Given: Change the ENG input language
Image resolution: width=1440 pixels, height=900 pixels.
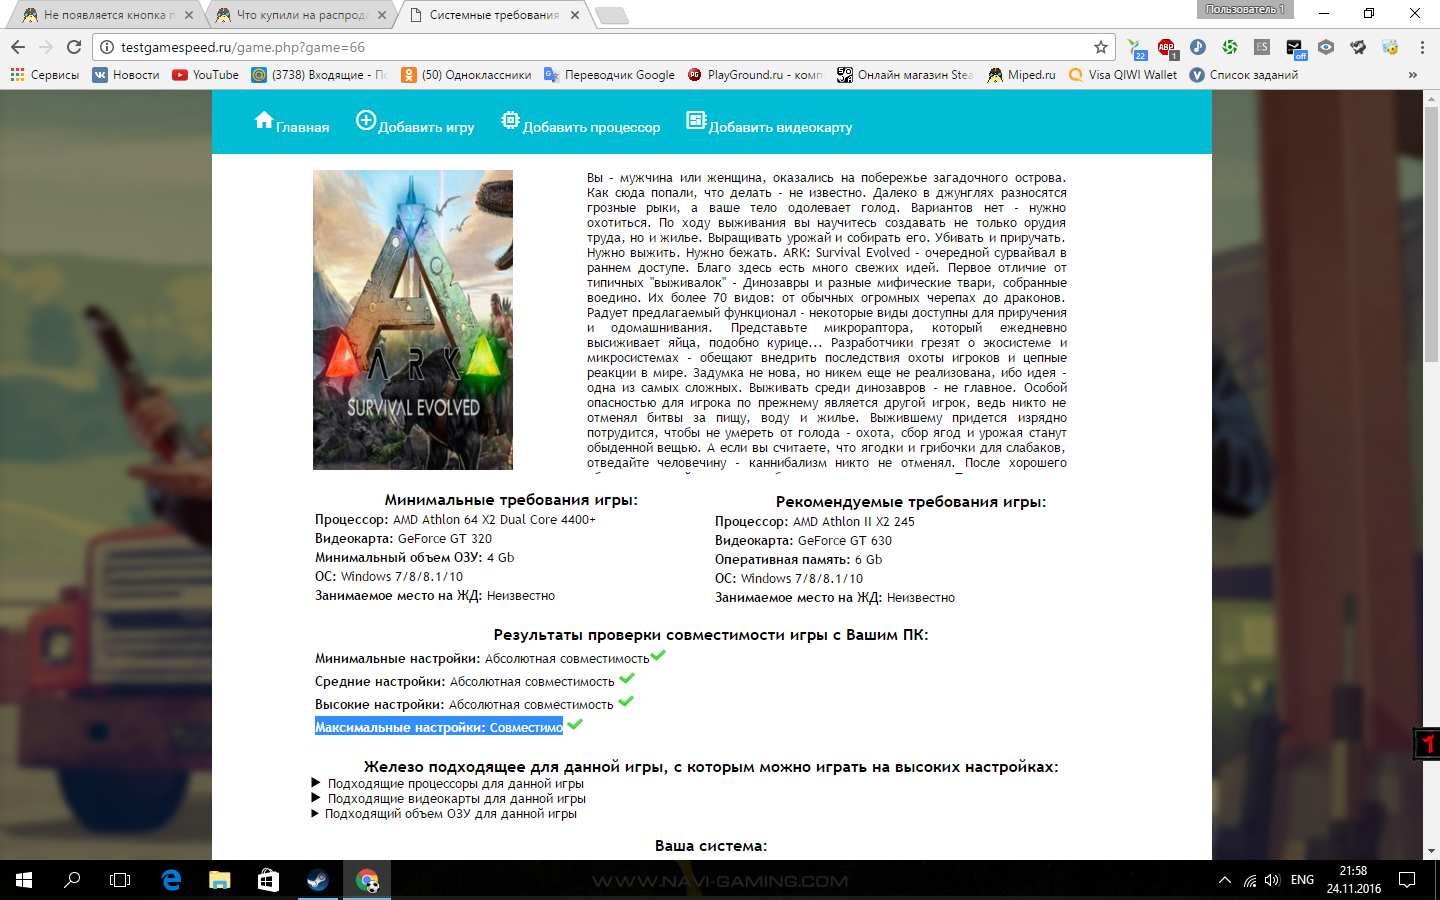Looking at the screenshot, I should click(x=1302, y=880).
